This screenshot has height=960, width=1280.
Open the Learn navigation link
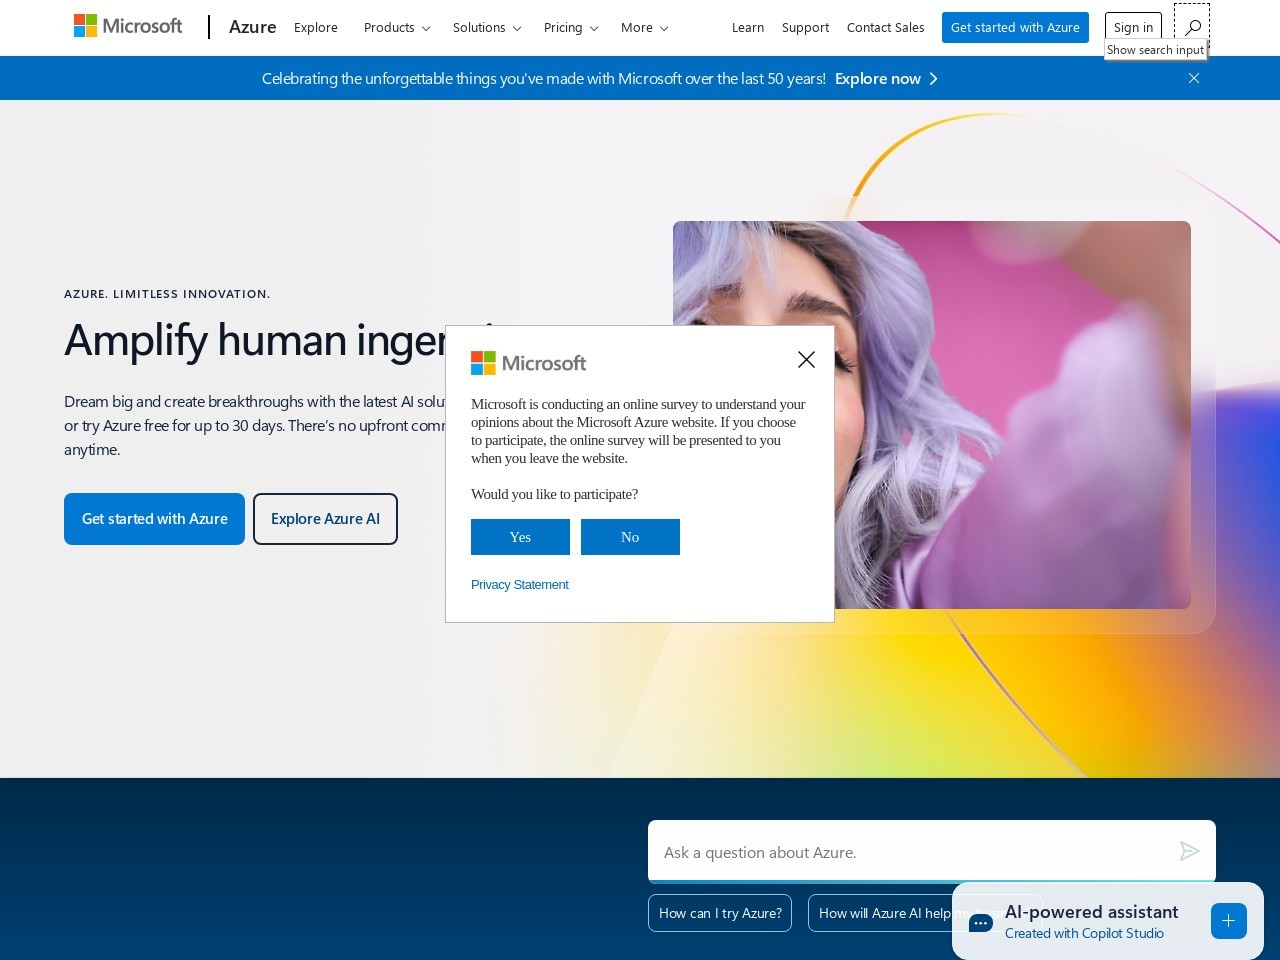point(747,28)
